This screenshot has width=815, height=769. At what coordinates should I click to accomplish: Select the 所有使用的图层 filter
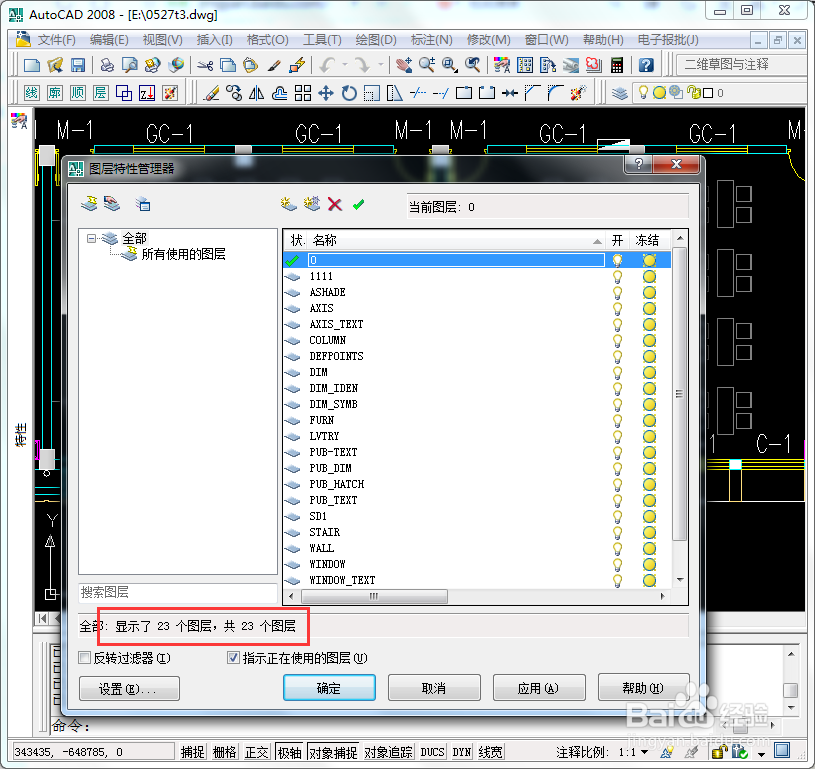(x=183, y=254)
